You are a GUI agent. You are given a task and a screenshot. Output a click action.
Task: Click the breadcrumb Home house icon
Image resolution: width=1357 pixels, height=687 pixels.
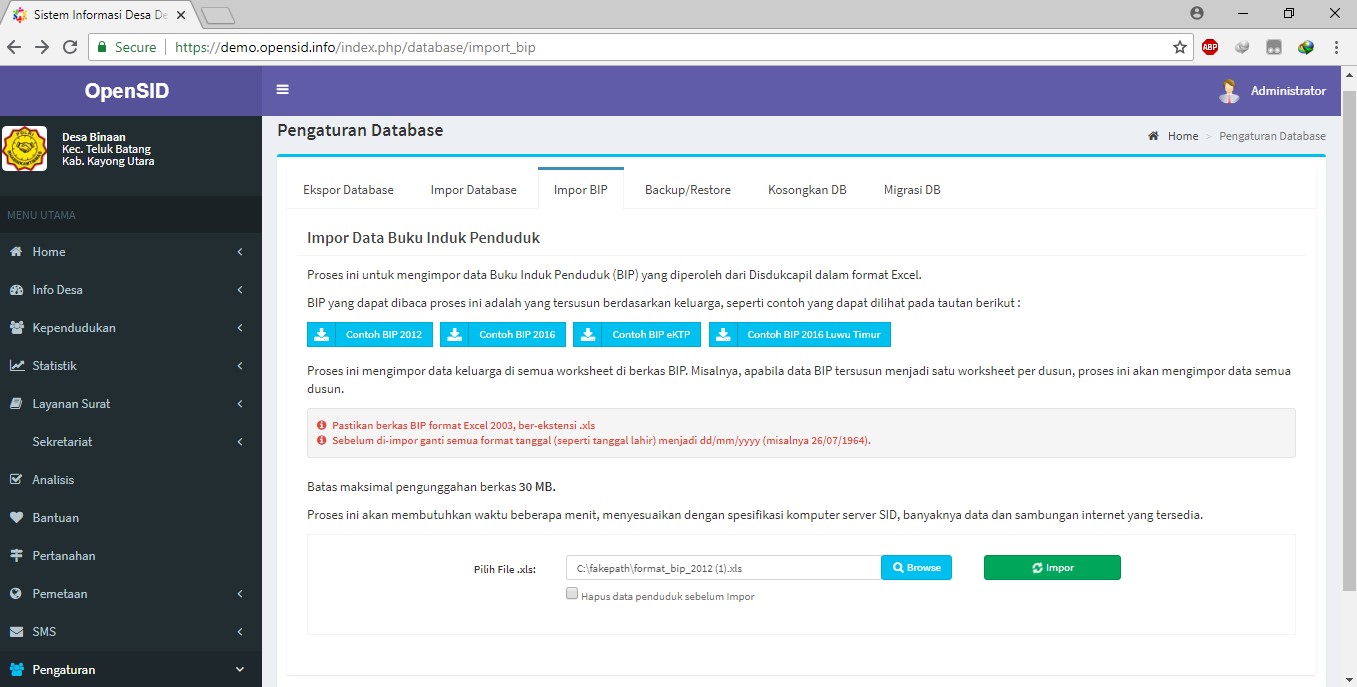1154,136
